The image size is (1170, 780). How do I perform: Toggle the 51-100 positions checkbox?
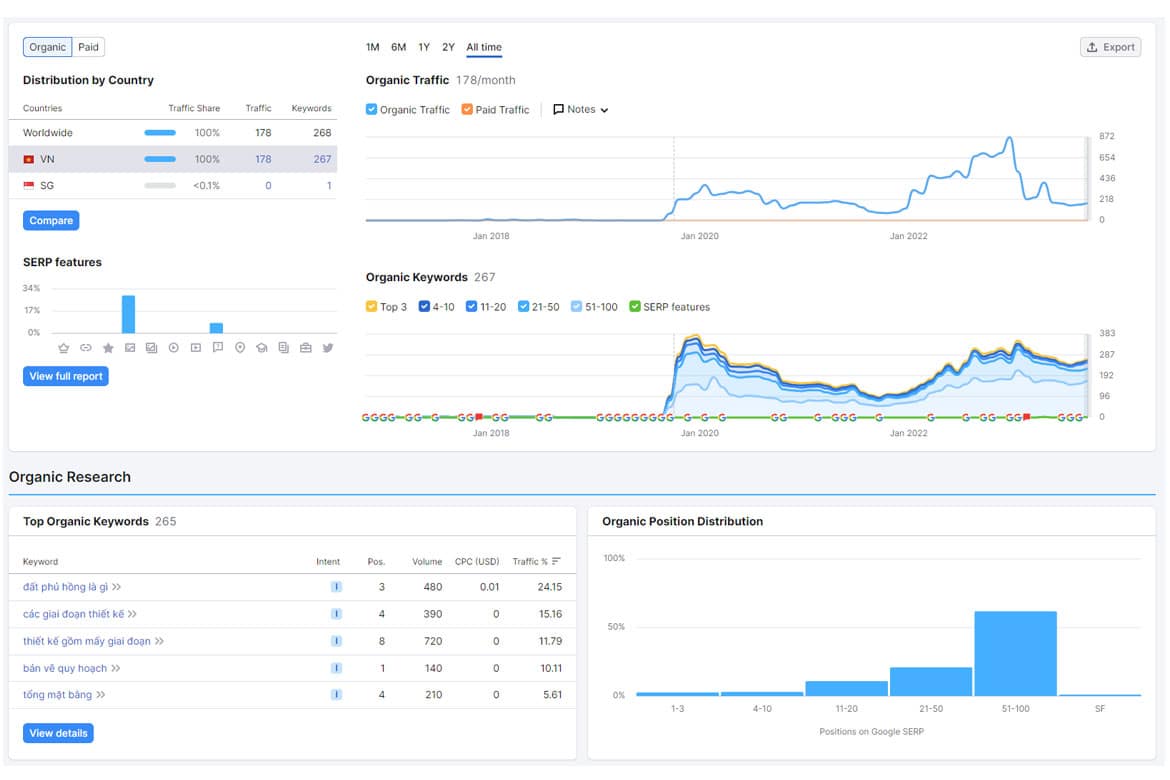coord(576,307)
